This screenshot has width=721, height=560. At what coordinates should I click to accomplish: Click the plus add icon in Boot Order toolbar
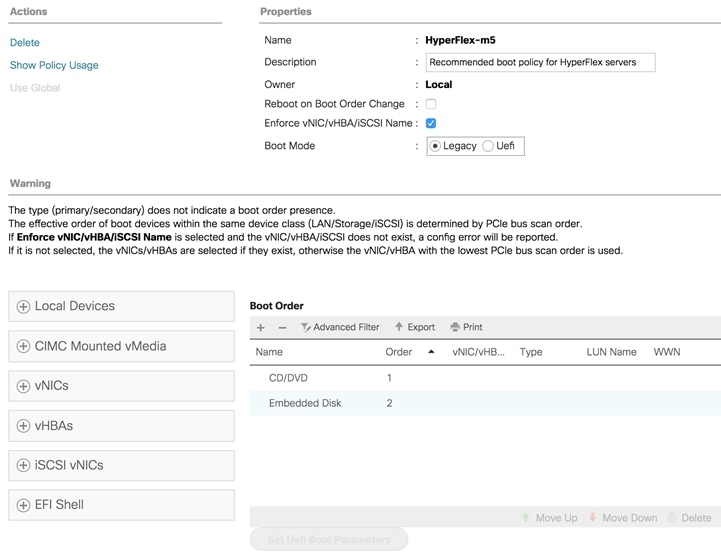click(261, 328)
